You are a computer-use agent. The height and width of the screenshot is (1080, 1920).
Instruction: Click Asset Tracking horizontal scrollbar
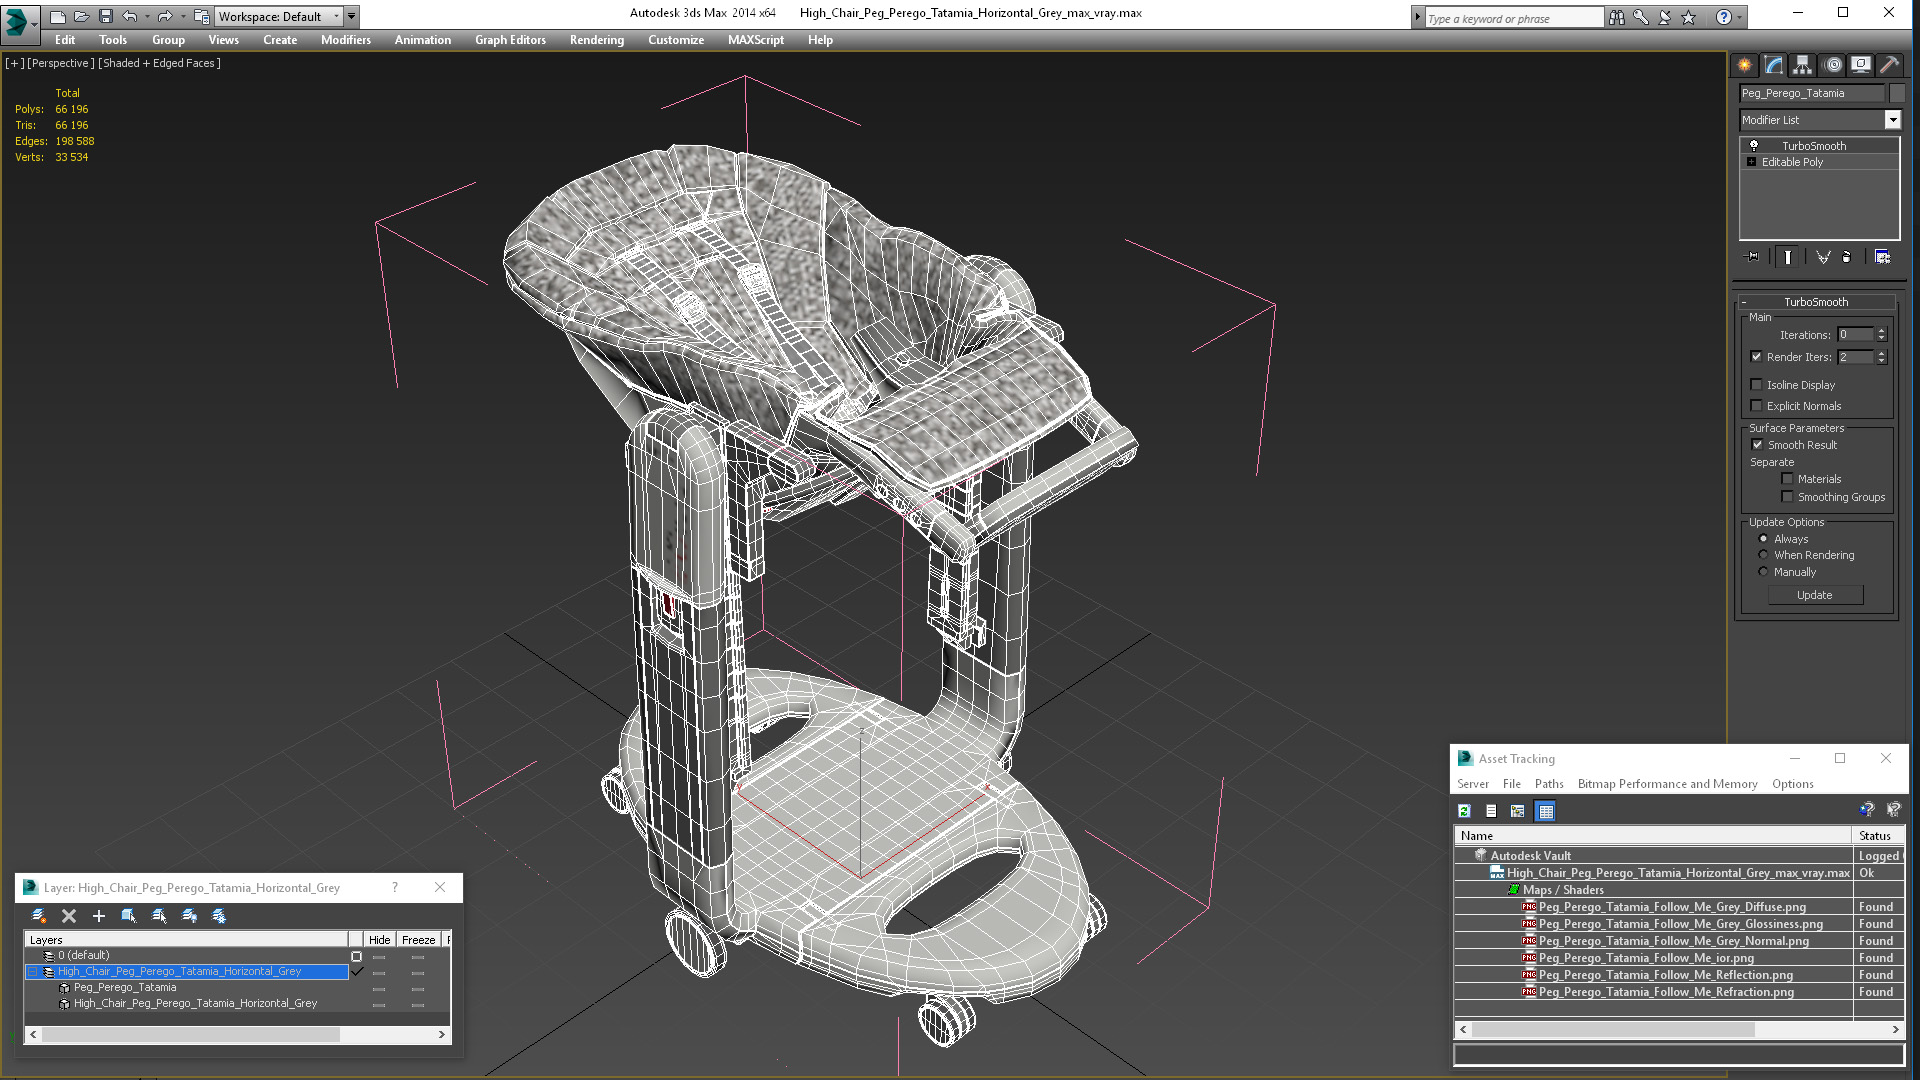(1679, 1029)
